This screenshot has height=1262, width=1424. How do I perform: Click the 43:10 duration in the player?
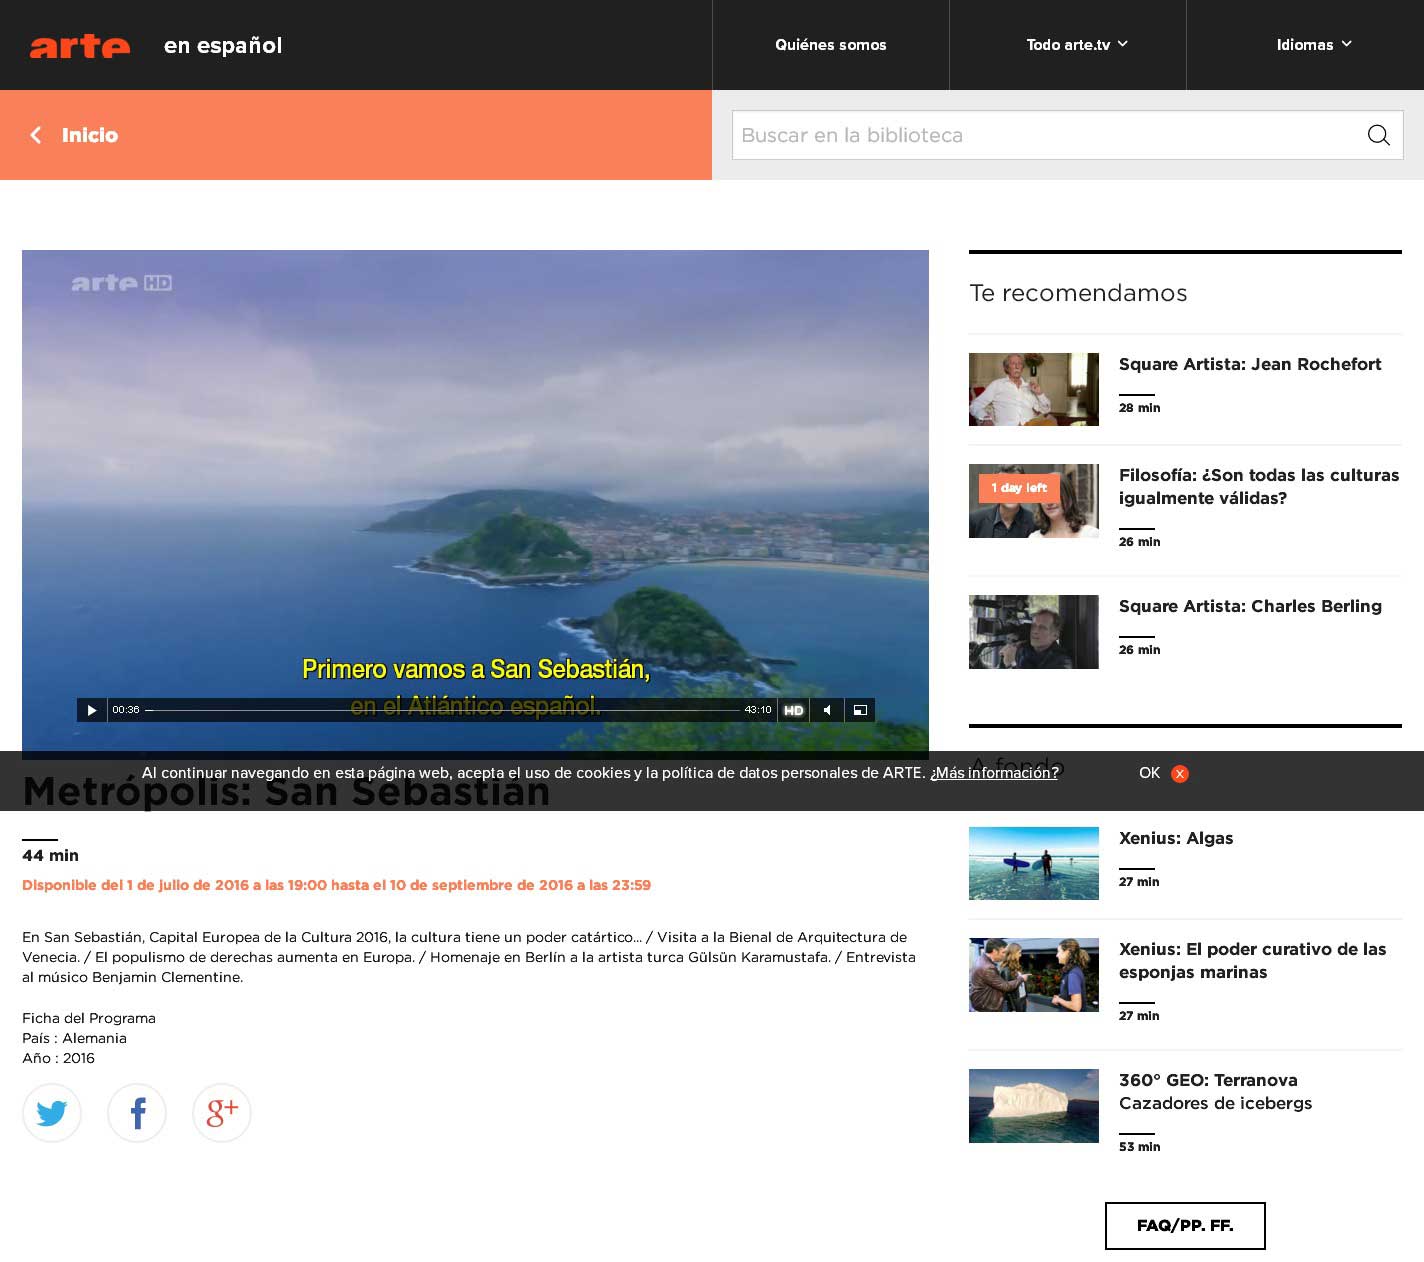coord(758,710)
